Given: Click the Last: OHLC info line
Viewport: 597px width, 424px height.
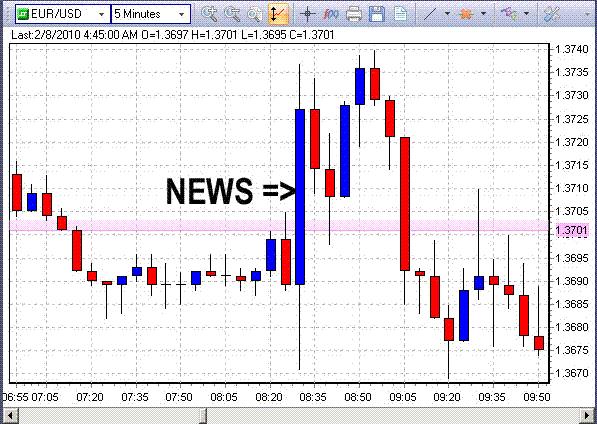Looking at the screenshot, I should point(172,35).
